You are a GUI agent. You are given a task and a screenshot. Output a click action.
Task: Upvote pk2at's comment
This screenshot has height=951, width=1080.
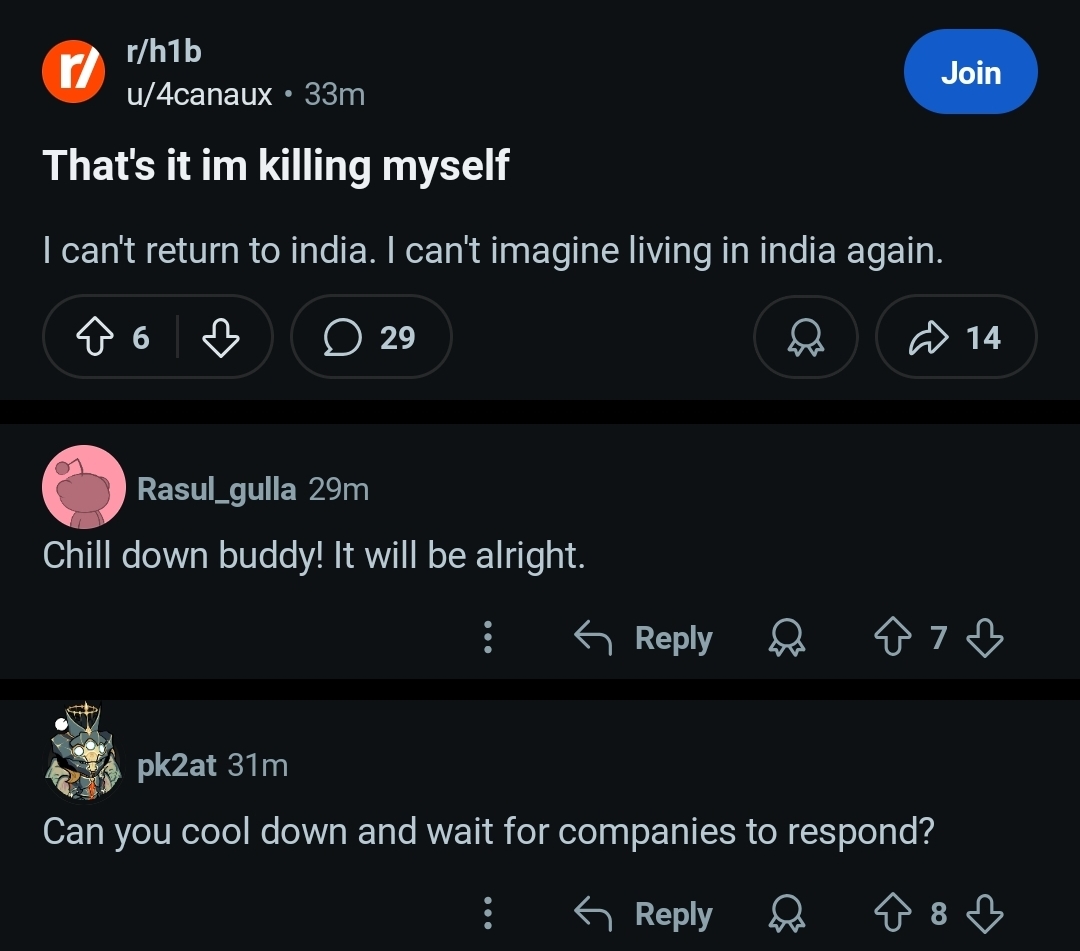tap(893, 913)
